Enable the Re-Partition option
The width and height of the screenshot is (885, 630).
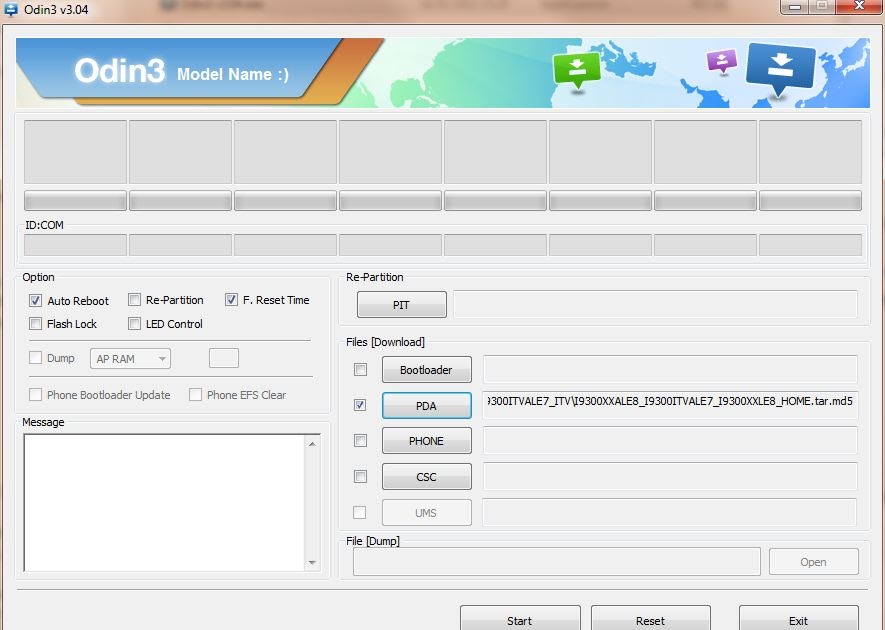click(x=134, y=300)
